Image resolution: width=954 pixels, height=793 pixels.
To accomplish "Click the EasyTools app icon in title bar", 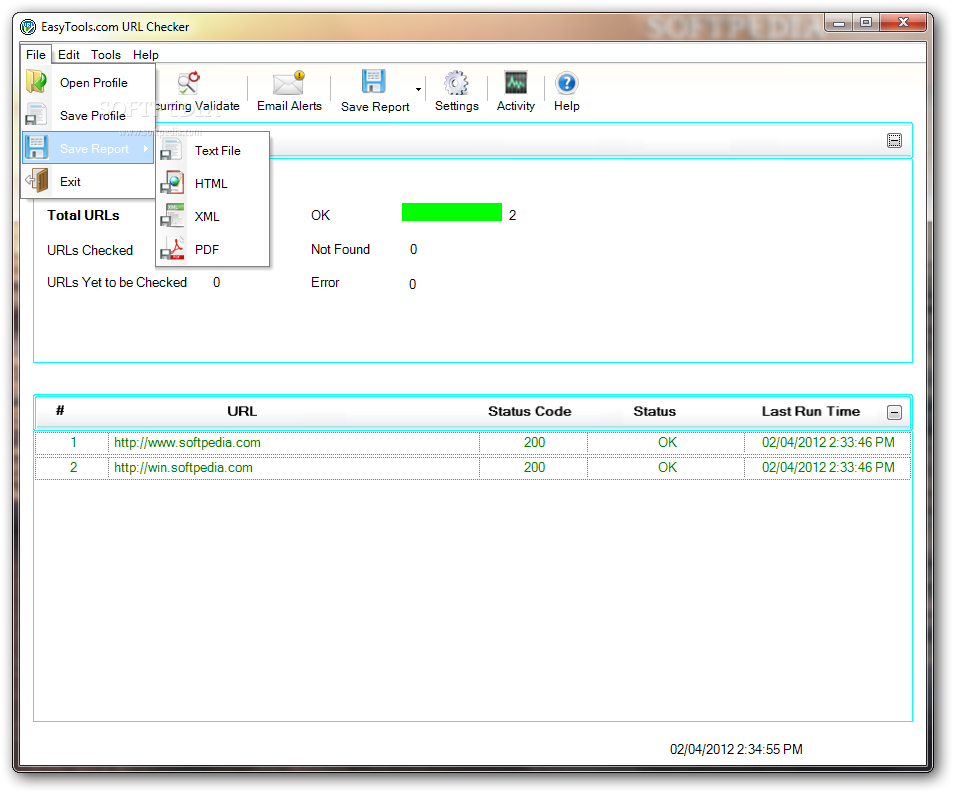I will (x=28, y=27).
